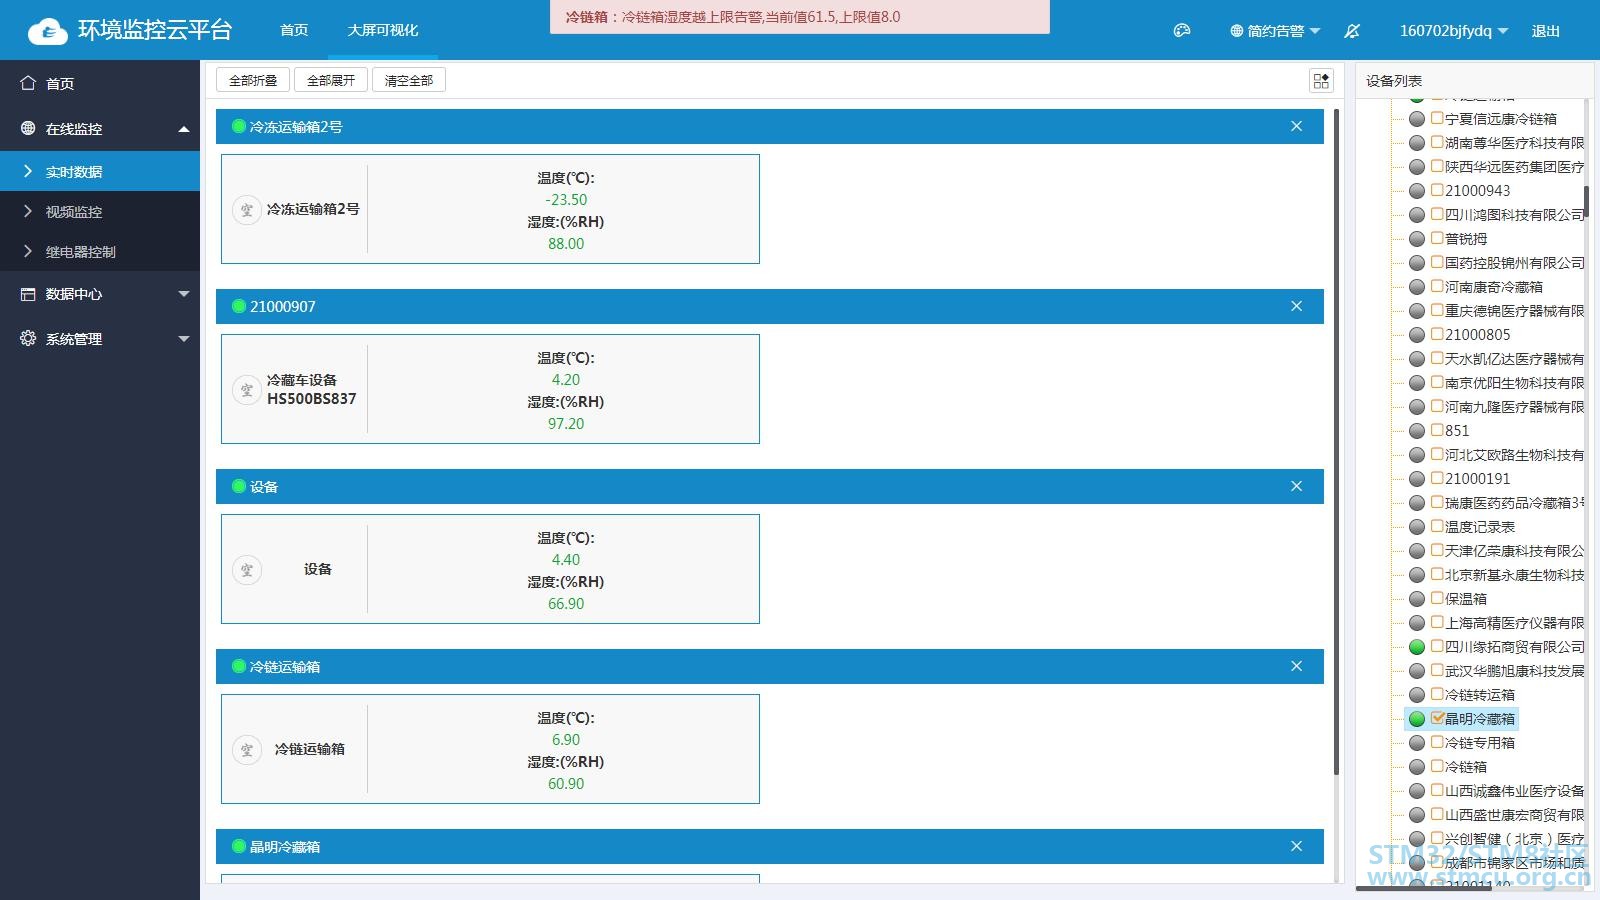Click device list vertical scrollbar thumb

[x=1586, y=202]
